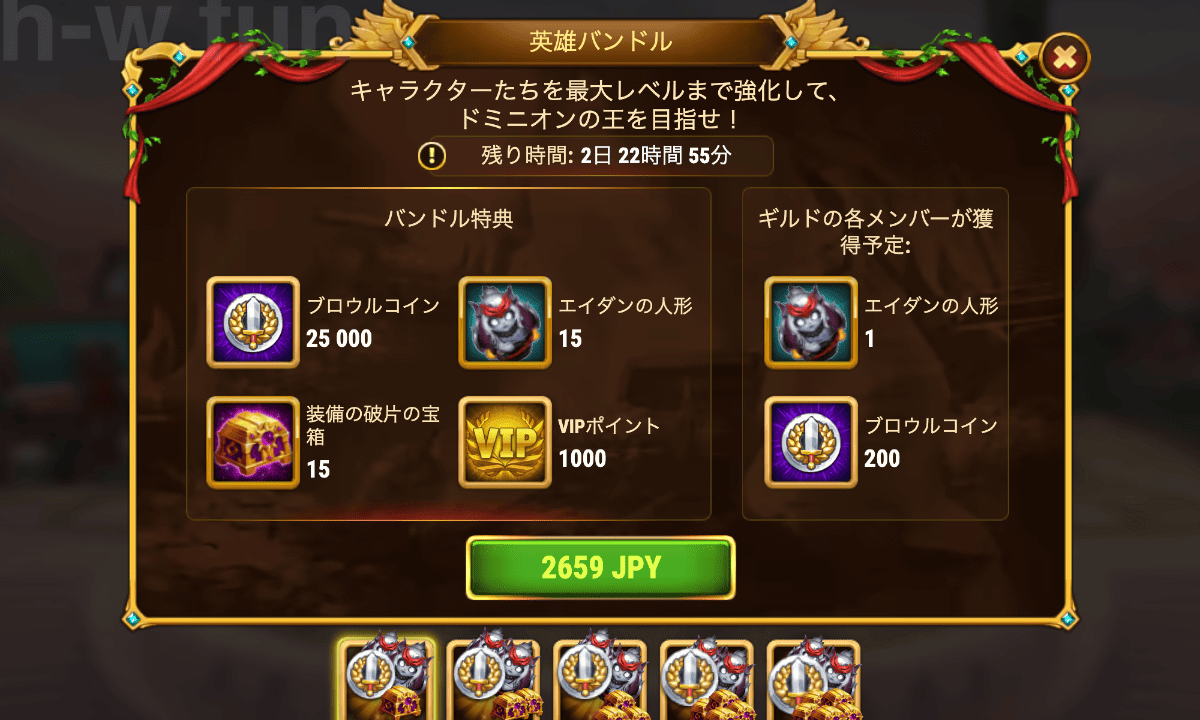Click the VIPポイント 1000 label
The image size is (1200, 720).
[x=609, y=442]
